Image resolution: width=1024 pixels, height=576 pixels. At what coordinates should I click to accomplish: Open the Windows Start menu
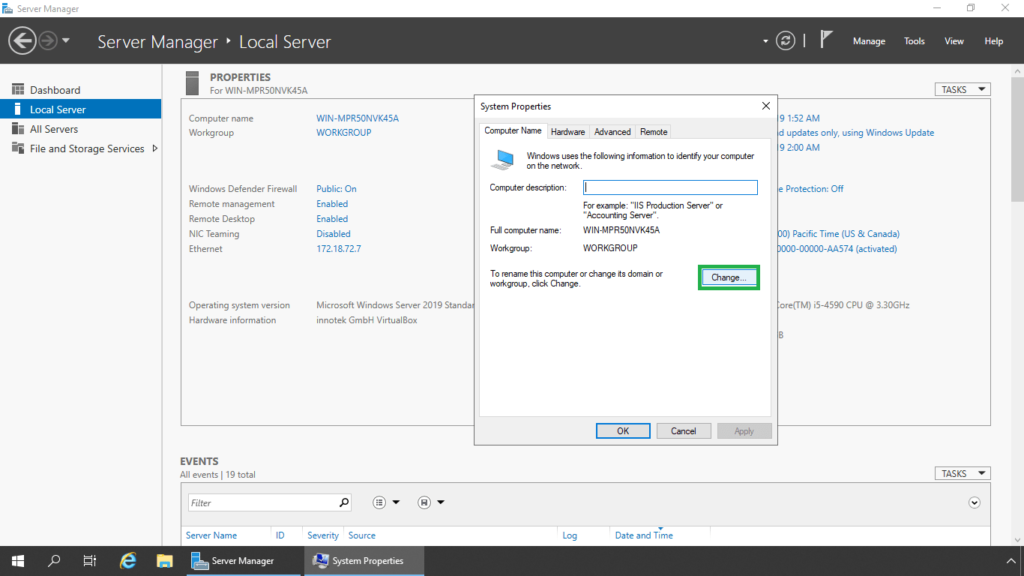[18, 561]
